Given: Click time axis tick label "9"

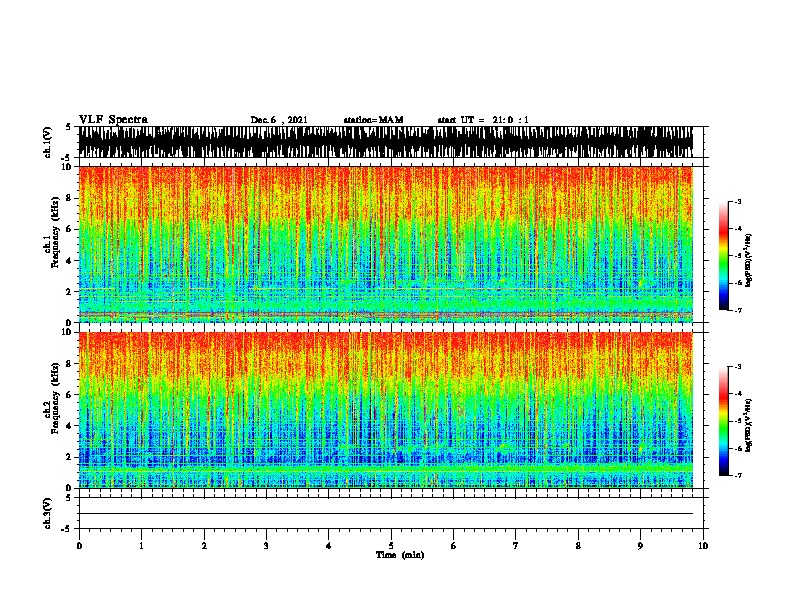Looking at the screenshot, I should [x=640, y=546].
